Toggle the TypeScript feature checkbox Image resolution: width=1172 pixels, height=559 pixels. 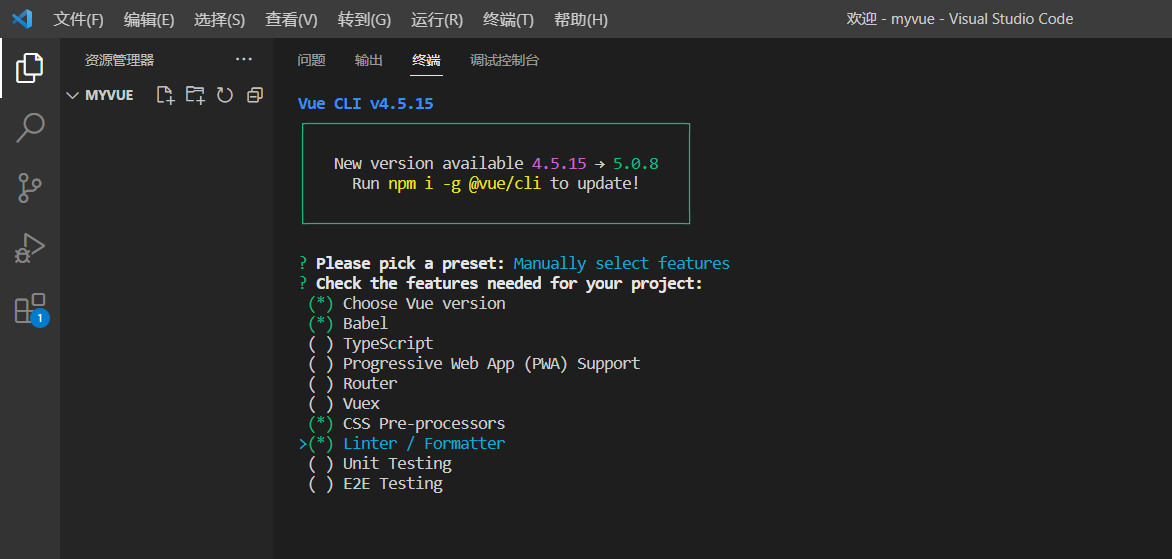[321, 344]
